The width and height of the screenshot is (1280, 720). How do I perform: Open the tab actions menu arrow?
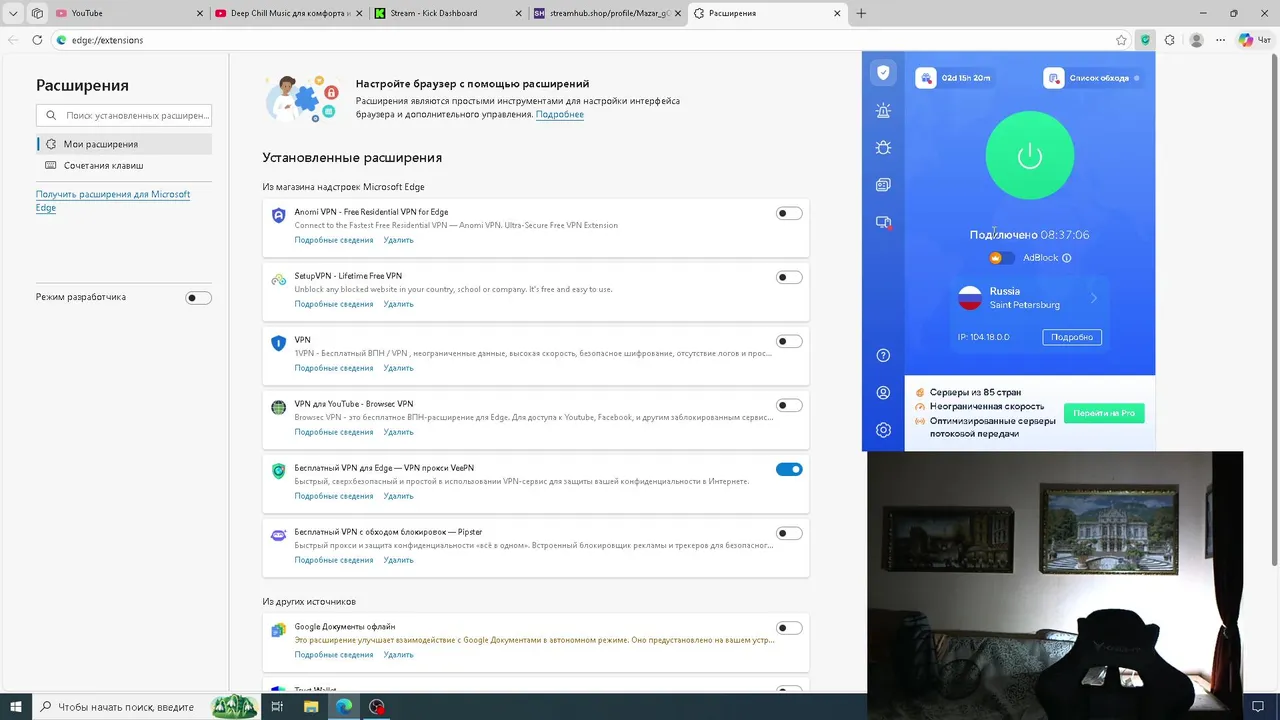coord(13,13)
